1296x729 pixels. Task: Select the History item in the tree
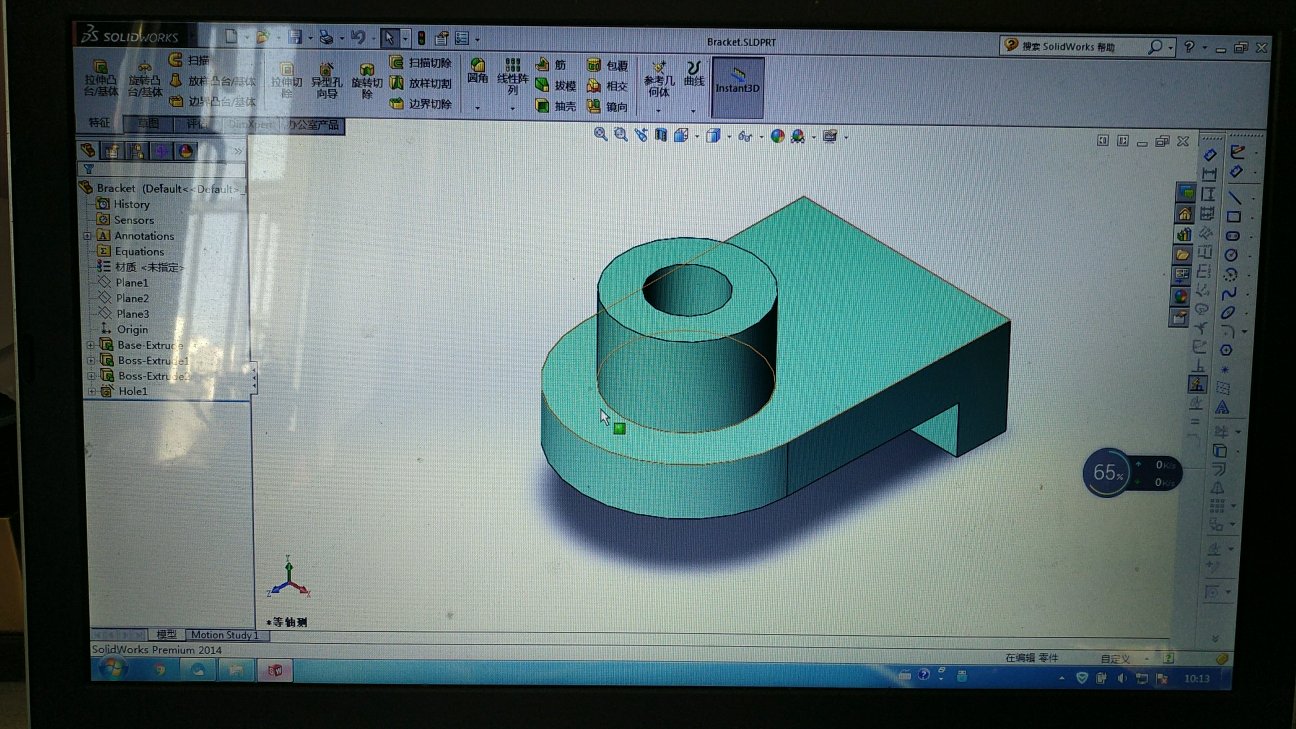click(x=124, y=204)
